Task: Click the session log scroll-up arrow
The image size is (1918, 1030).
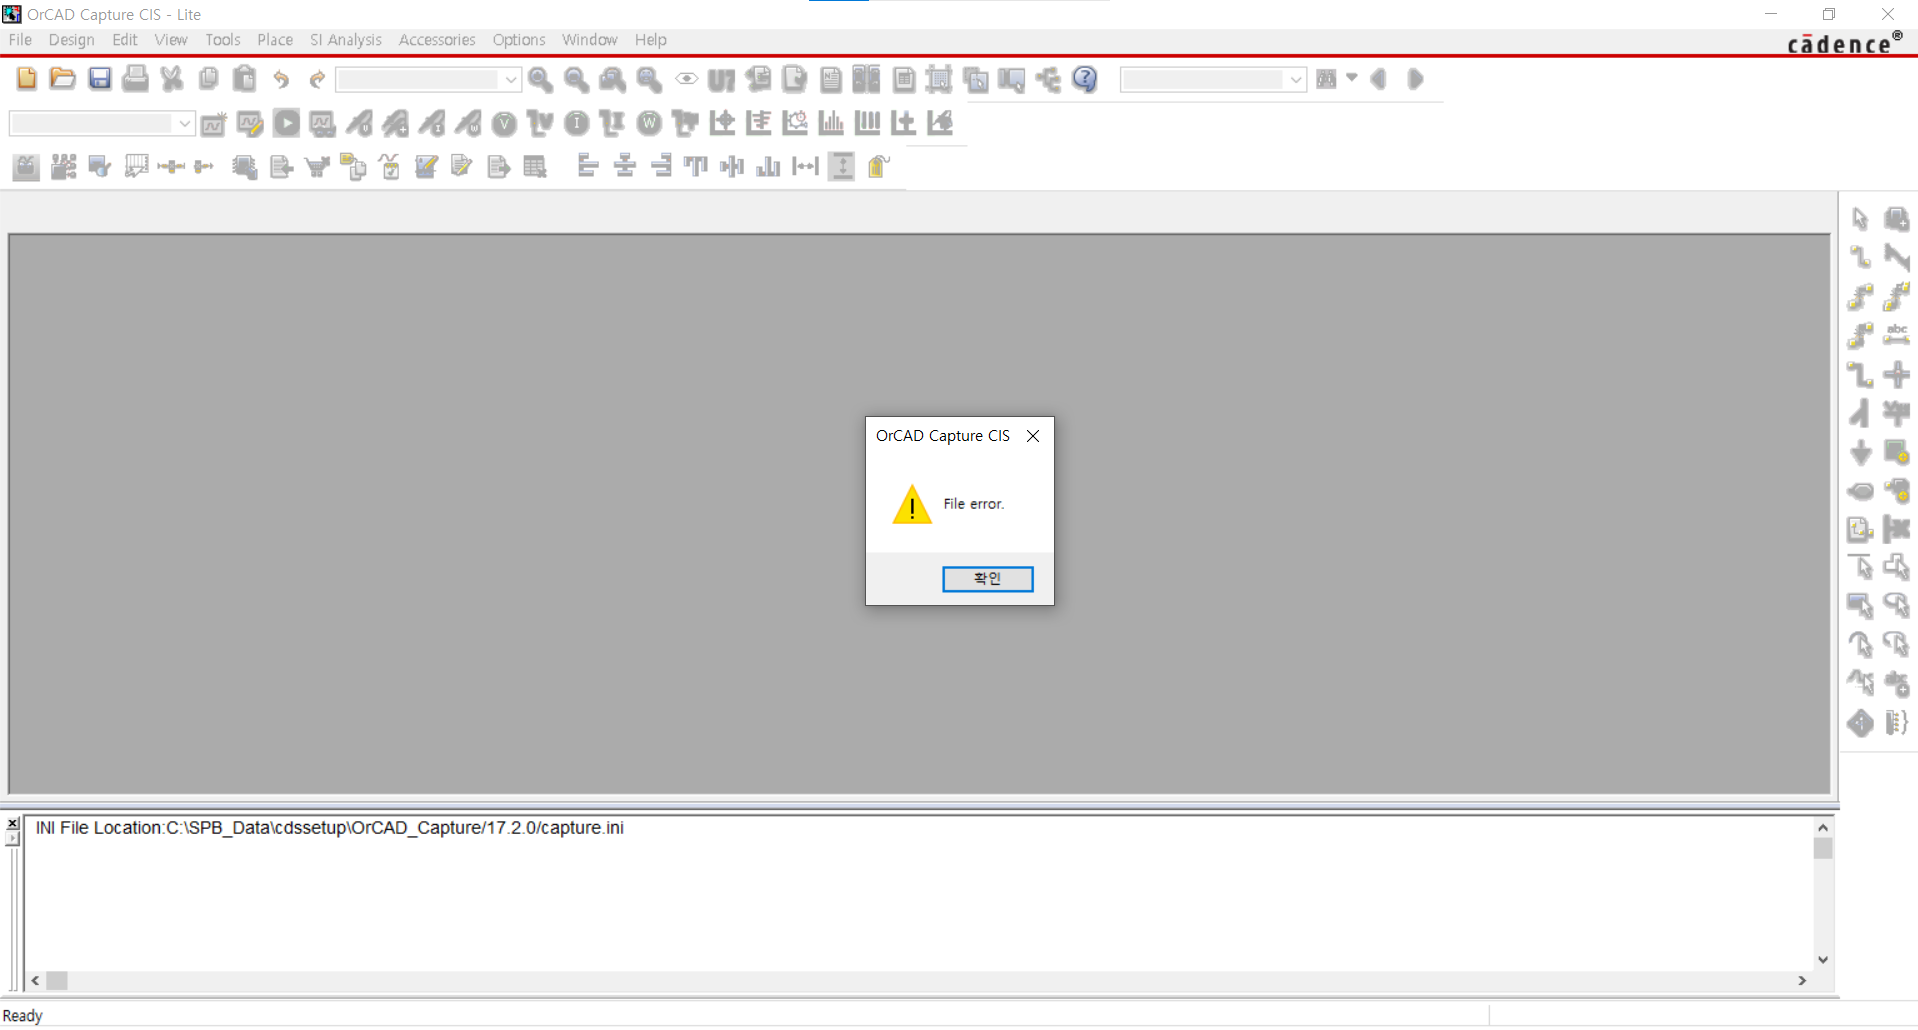Action: (1823, 827)
